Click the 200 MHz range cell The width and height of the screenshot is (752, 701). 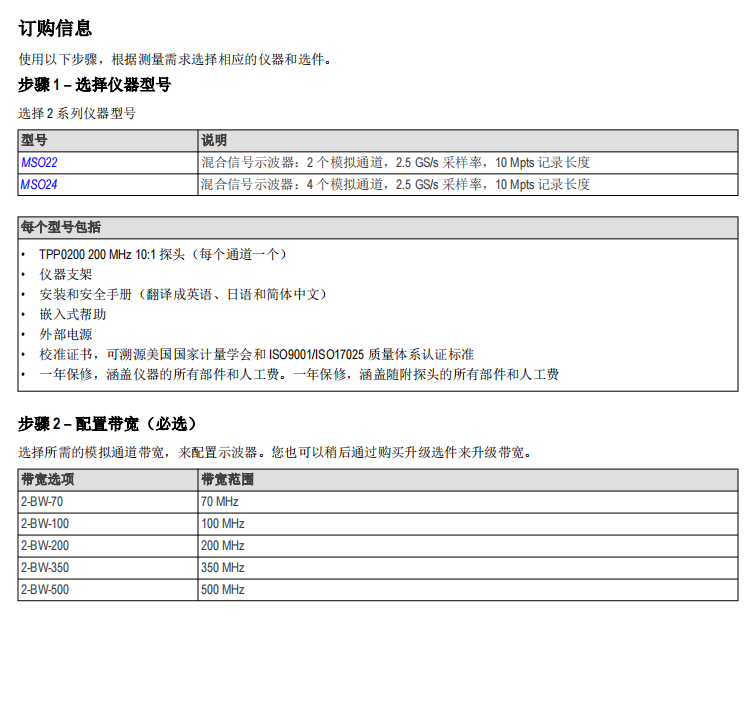(468, 546)
